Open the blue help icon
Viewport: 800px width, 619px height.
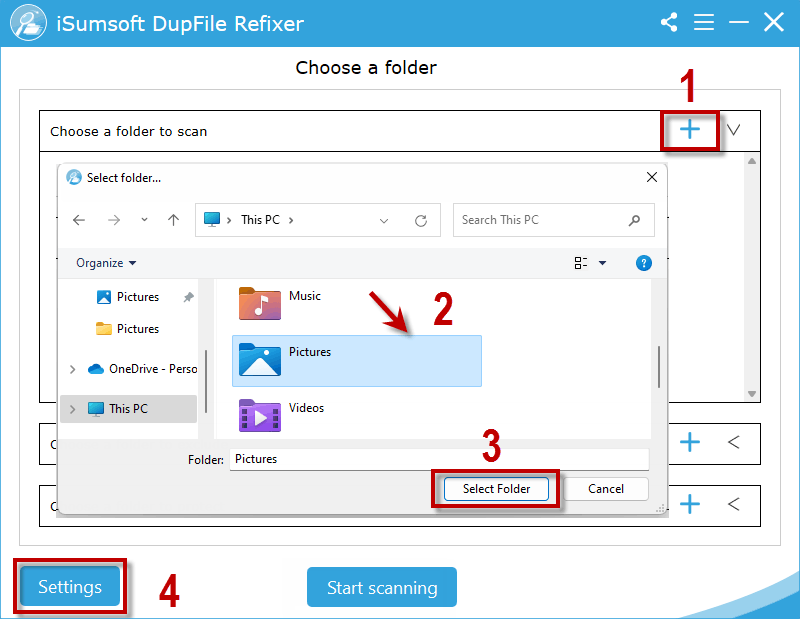643,263
